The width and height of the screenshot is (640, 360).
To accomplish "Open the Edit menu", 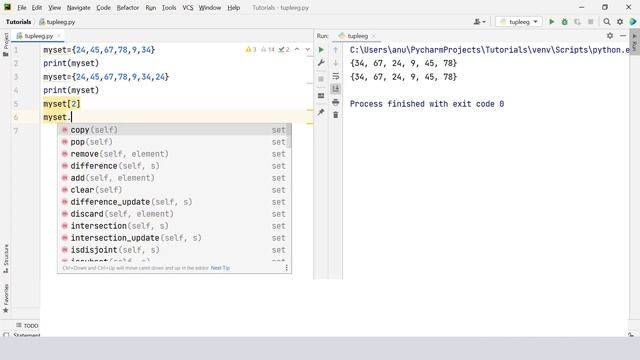I will pos(37,7).
